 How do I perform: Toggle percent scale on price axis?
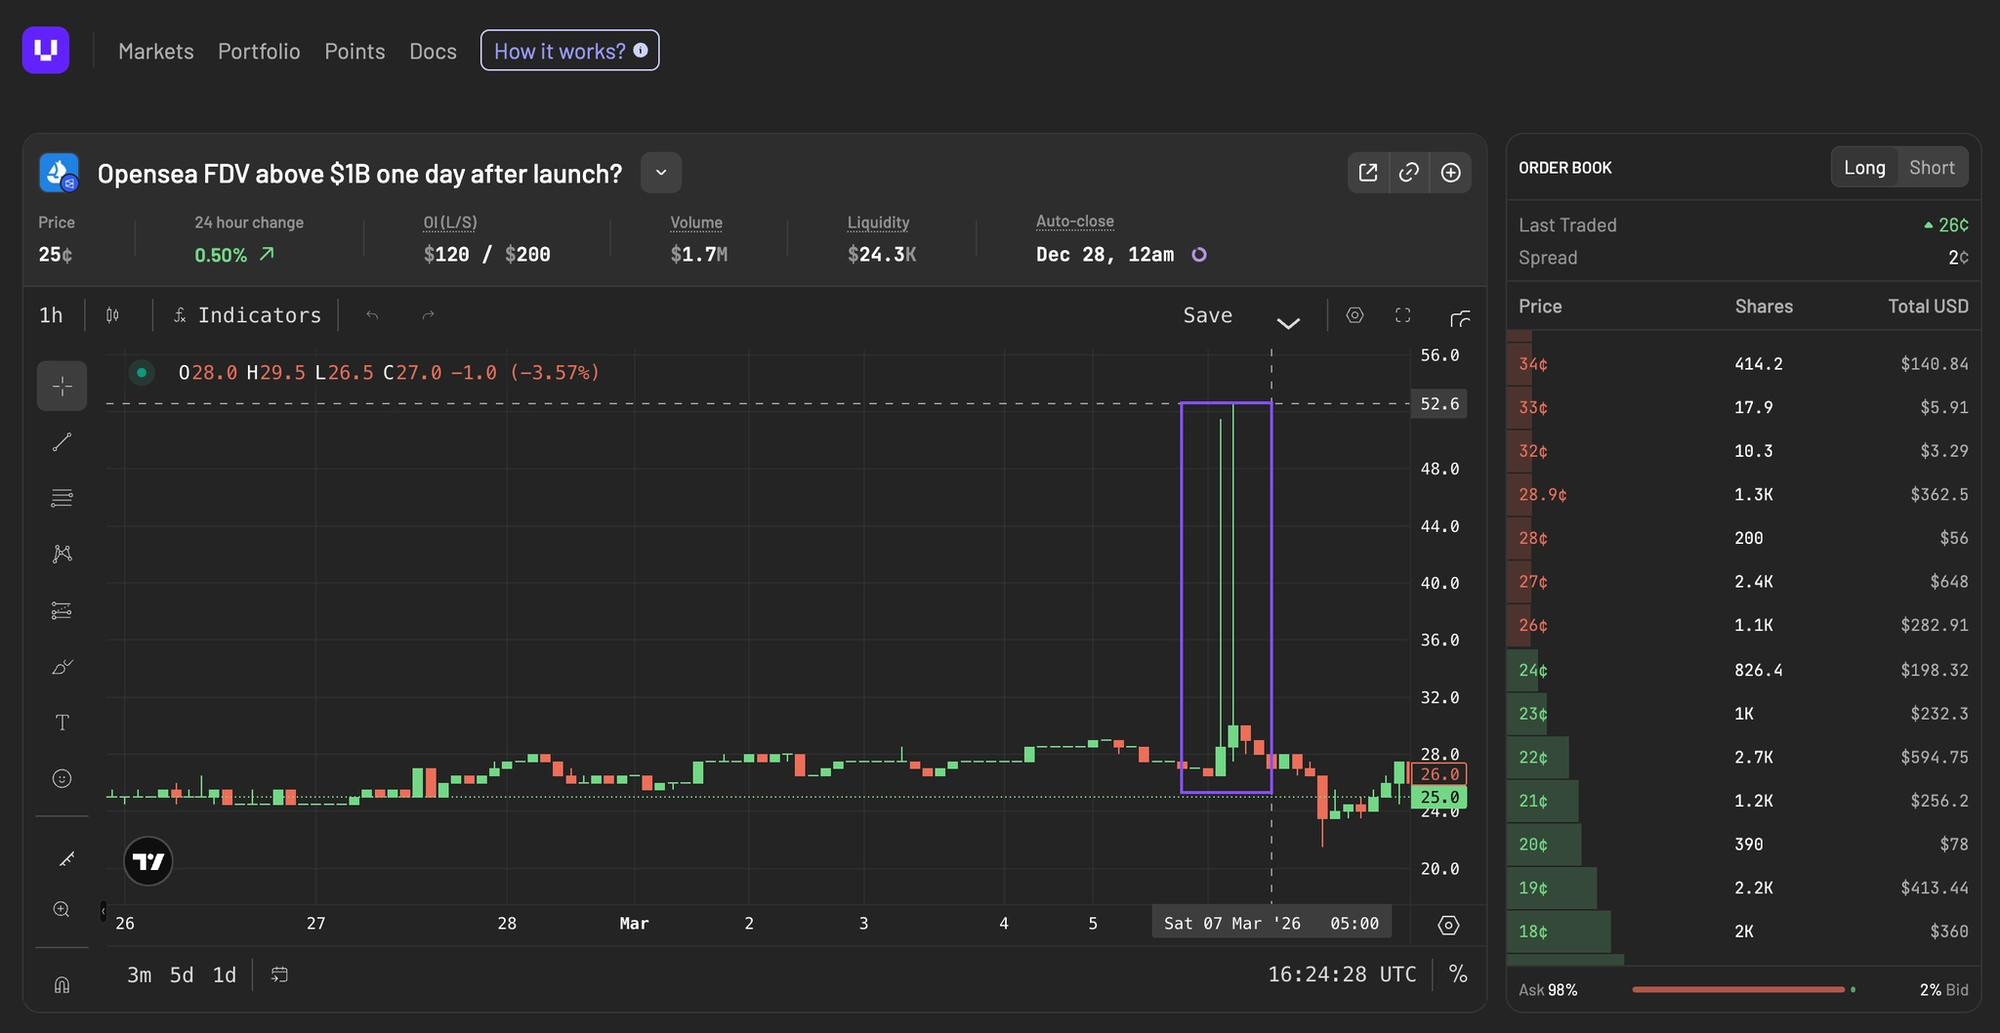pos(1458,975)
